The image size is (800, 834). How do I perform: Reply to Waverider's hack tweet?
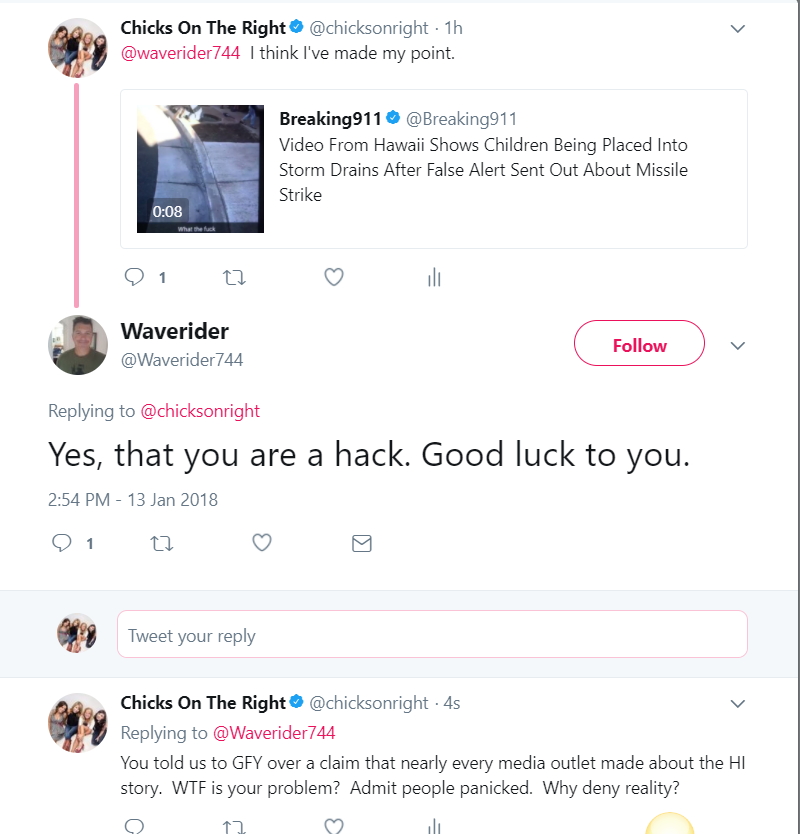[x=62, y=543]
